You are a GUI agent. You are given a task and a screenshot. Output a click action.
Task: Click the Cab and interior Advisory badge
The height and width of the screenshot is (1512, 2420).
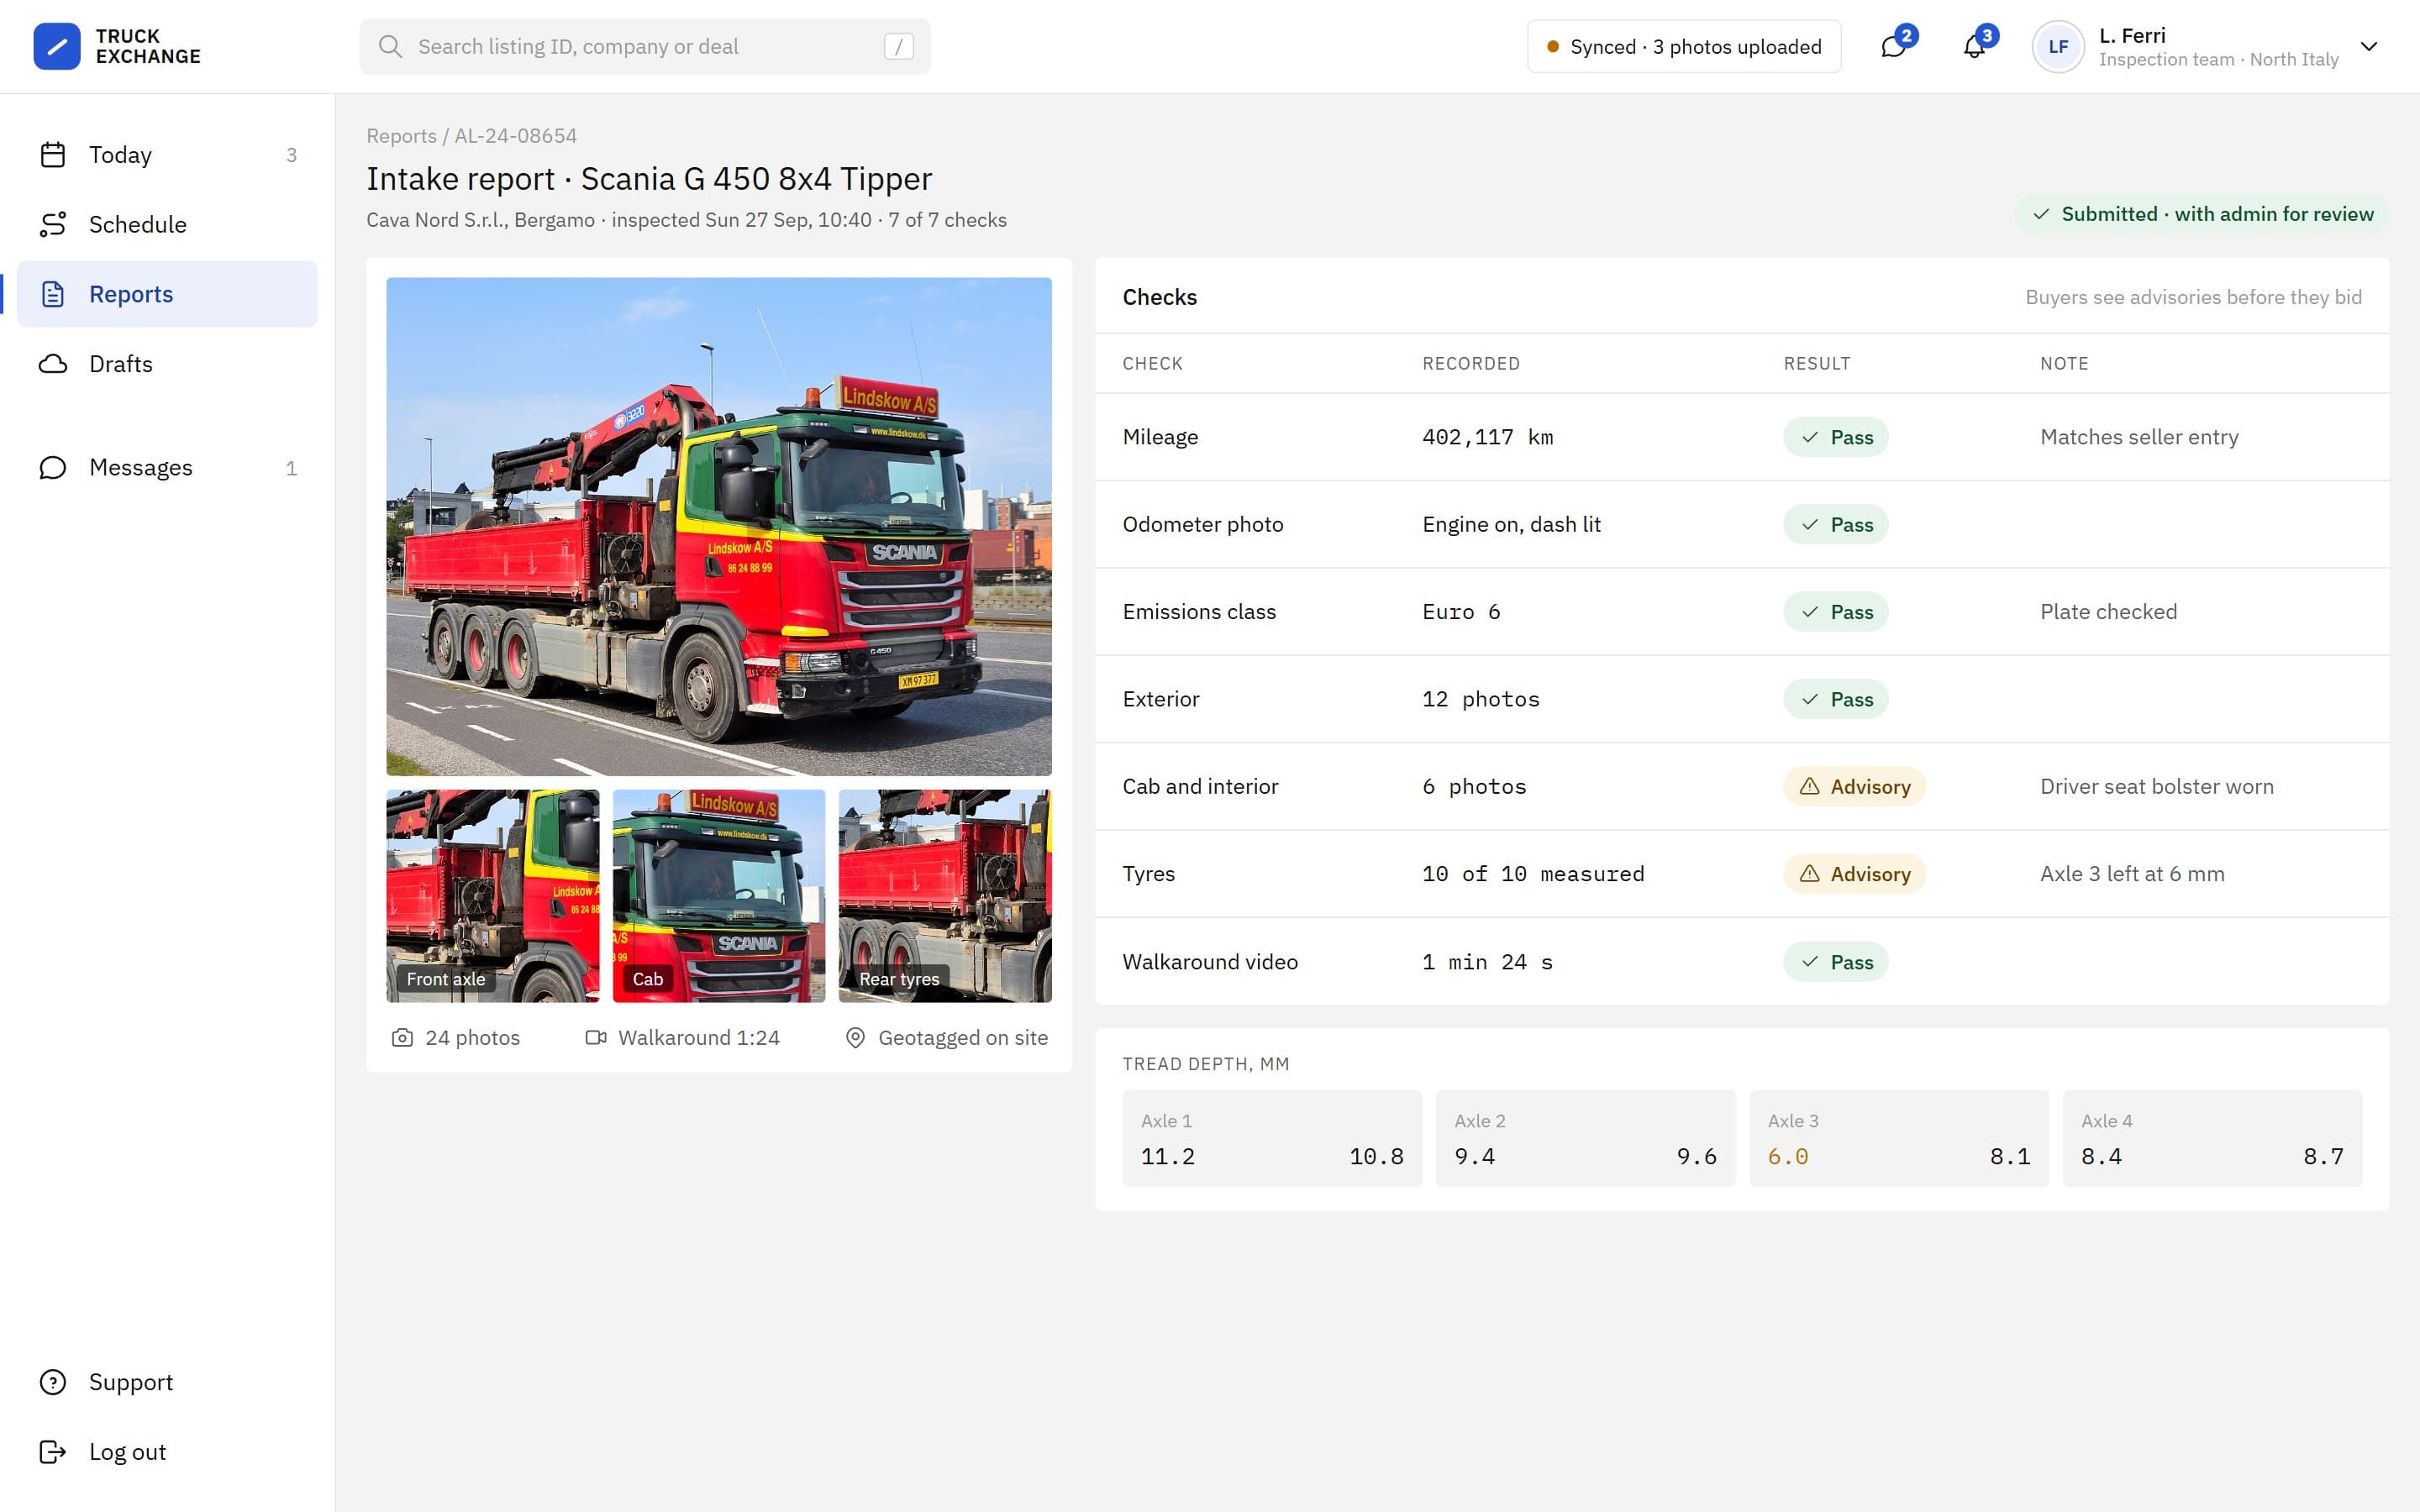tap(1854, 786)
